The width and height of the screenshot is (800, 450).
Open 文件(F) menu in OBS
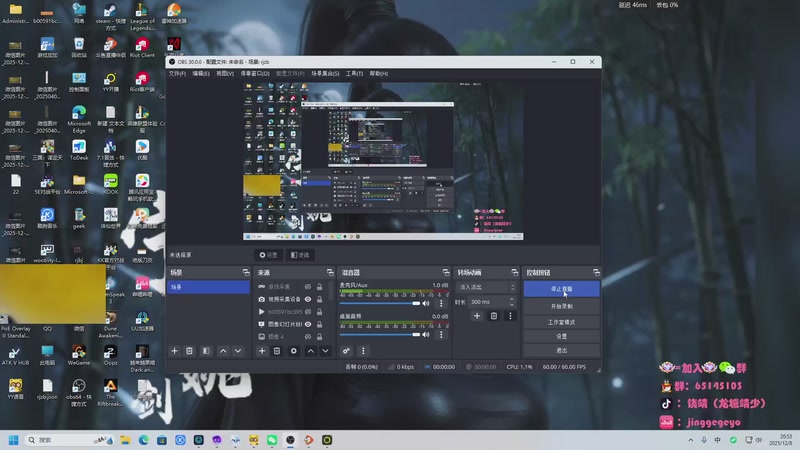tap(177, 73)
